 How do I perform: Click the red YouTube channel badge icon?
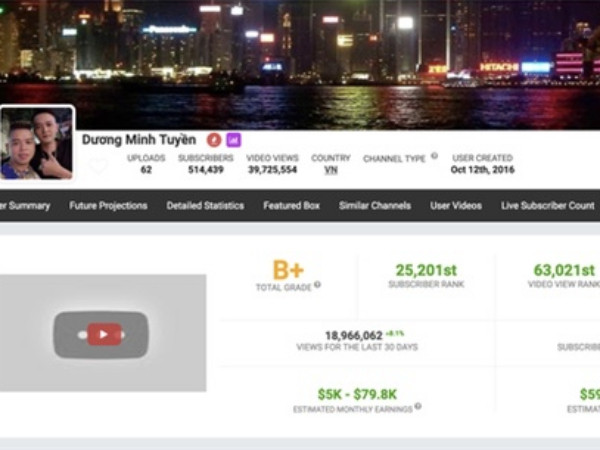point(214,140)
